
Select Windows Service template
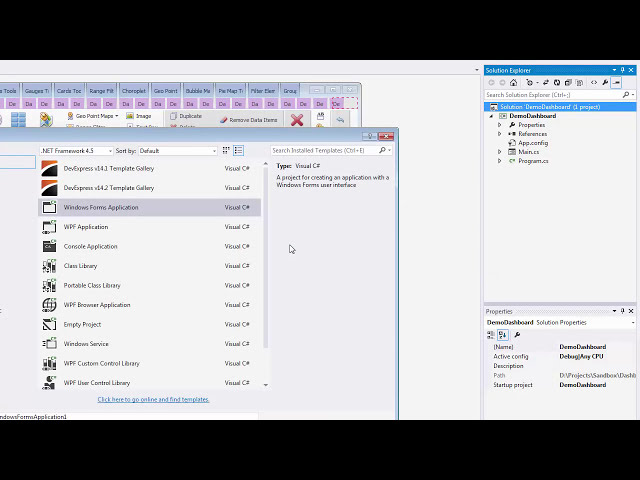[149, 344]
